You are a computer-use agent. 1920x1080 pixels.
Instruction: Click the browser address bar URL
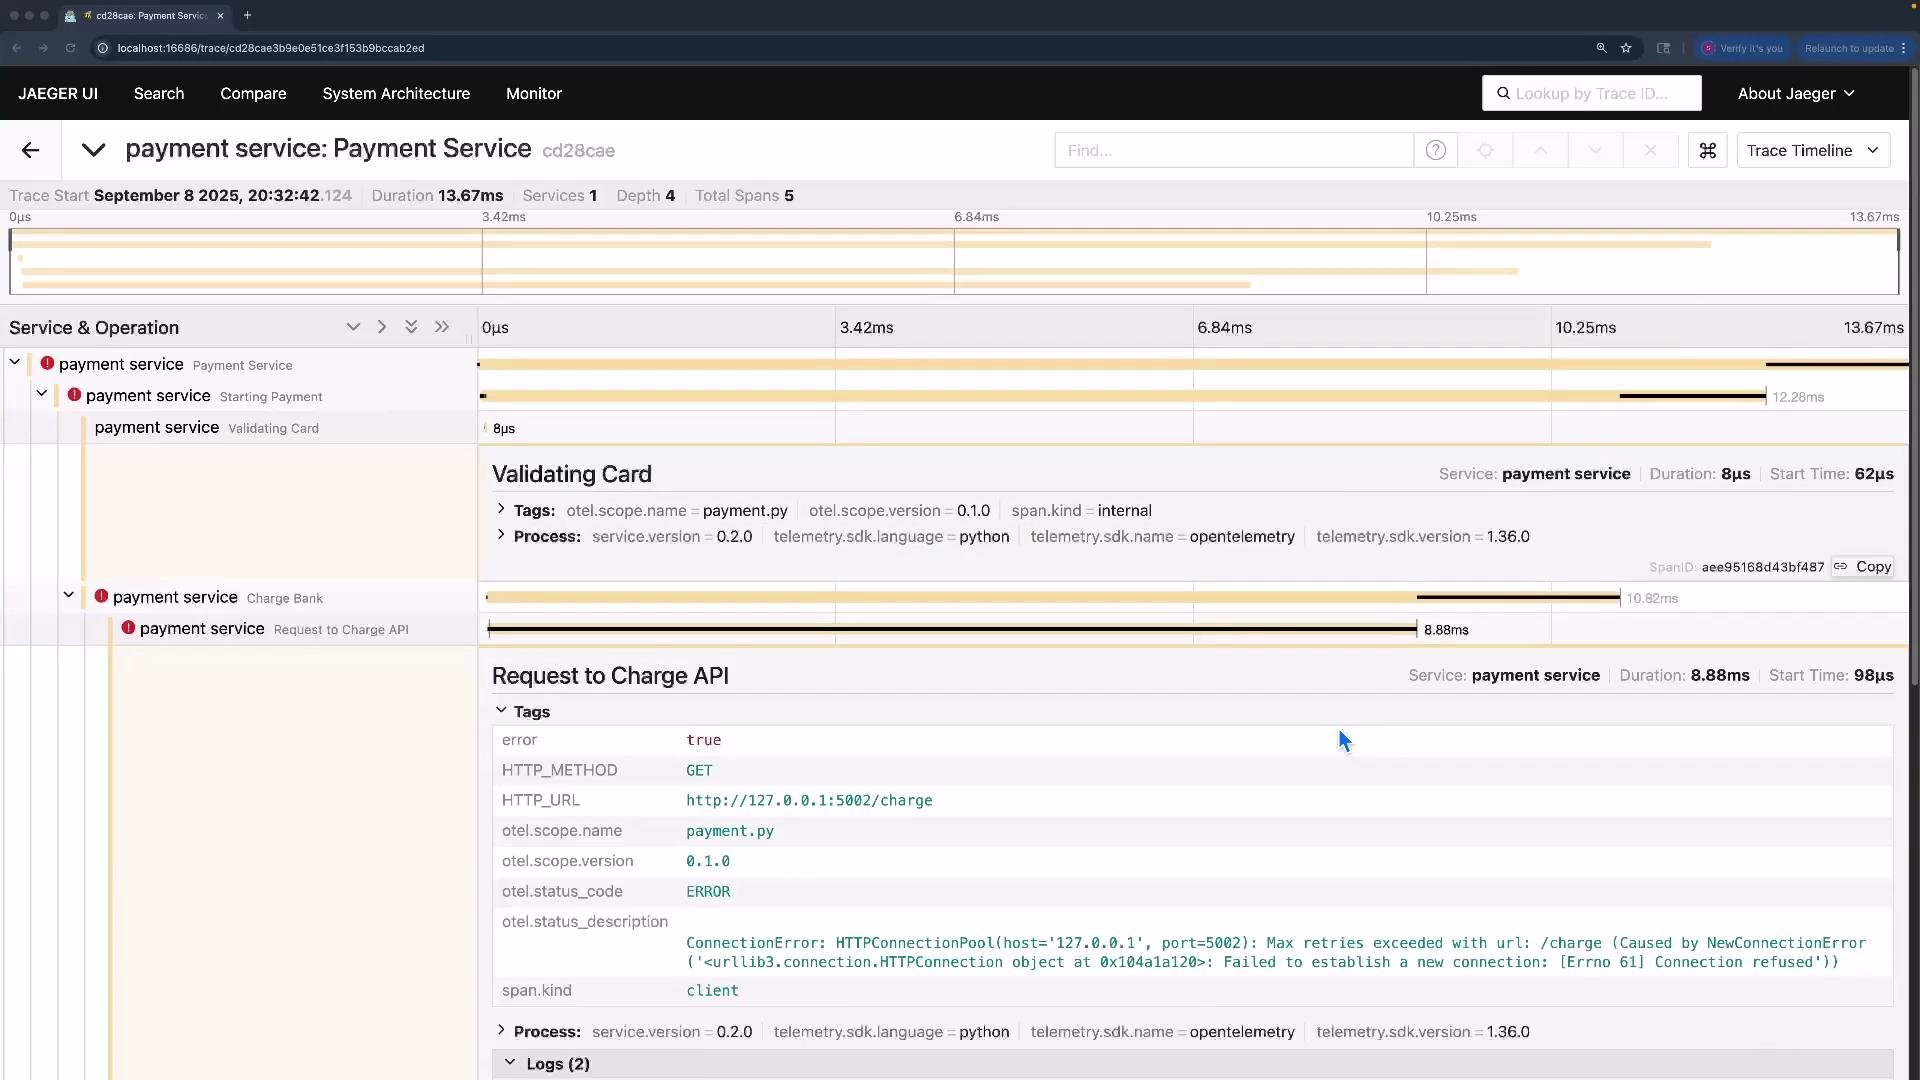271,48
